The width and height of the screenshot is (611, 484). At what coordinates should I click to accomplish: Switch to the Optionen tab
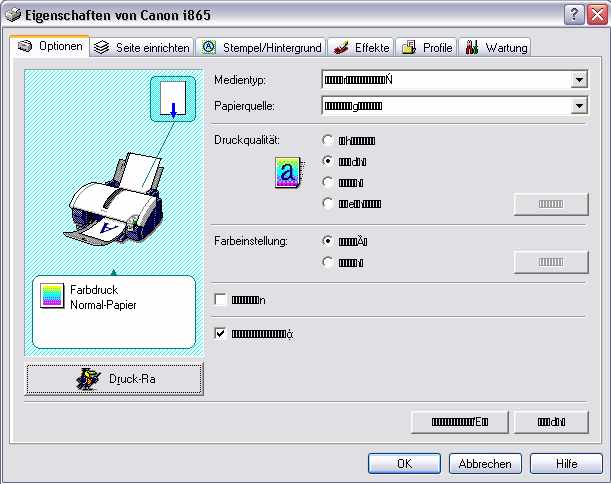(x=49, y=46)
